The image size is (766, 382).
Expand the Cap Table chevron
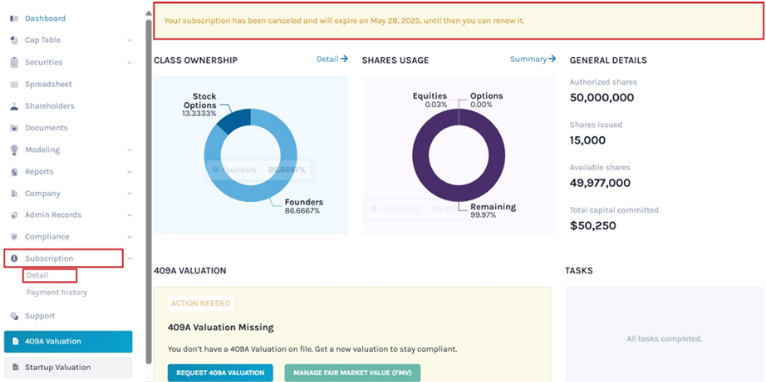[x=129, y=40]
